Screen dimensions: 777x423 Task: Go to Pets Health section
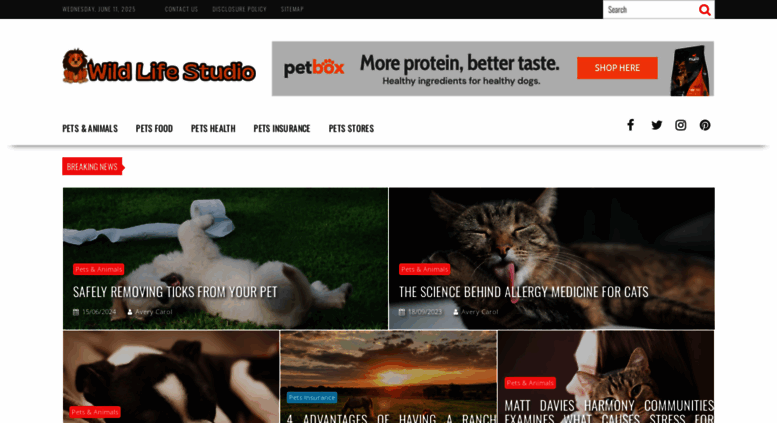(x=213, y=128)
